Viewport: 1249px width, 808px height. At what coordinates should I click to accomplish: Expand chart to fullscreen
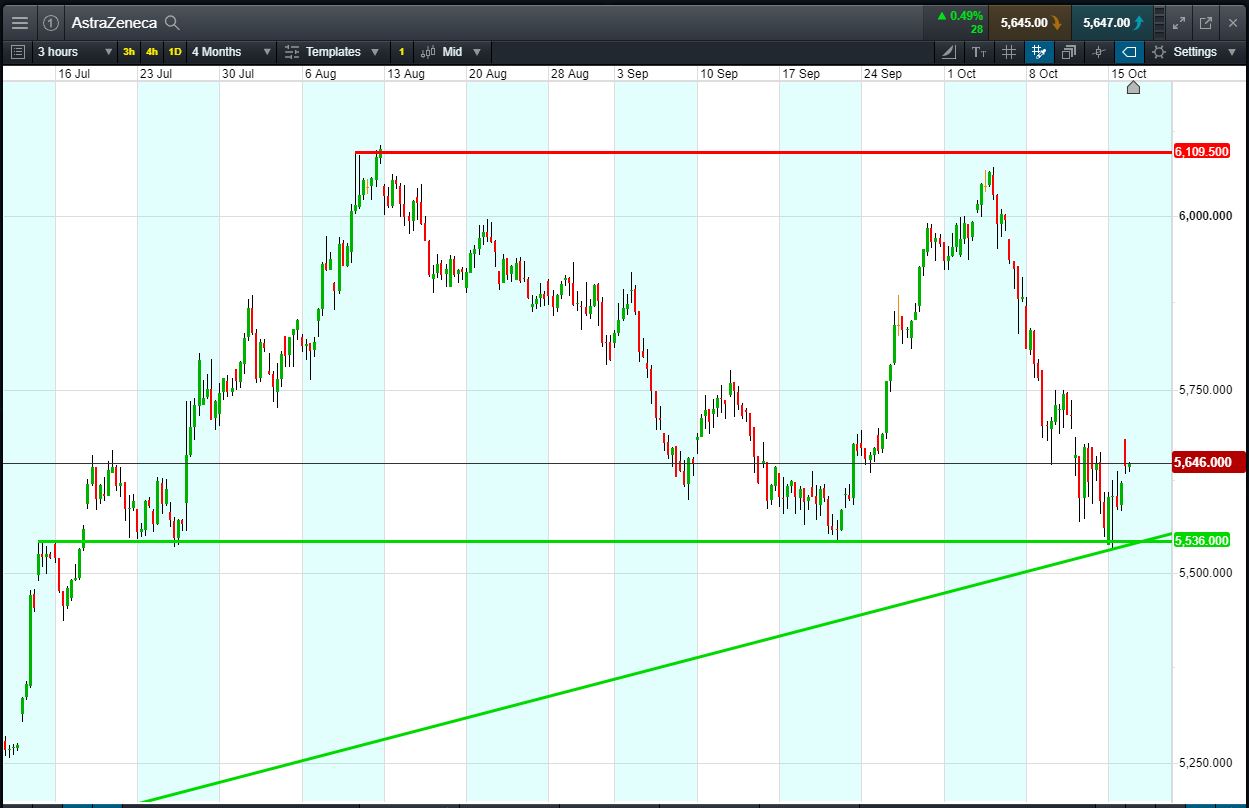(1178, 22)
